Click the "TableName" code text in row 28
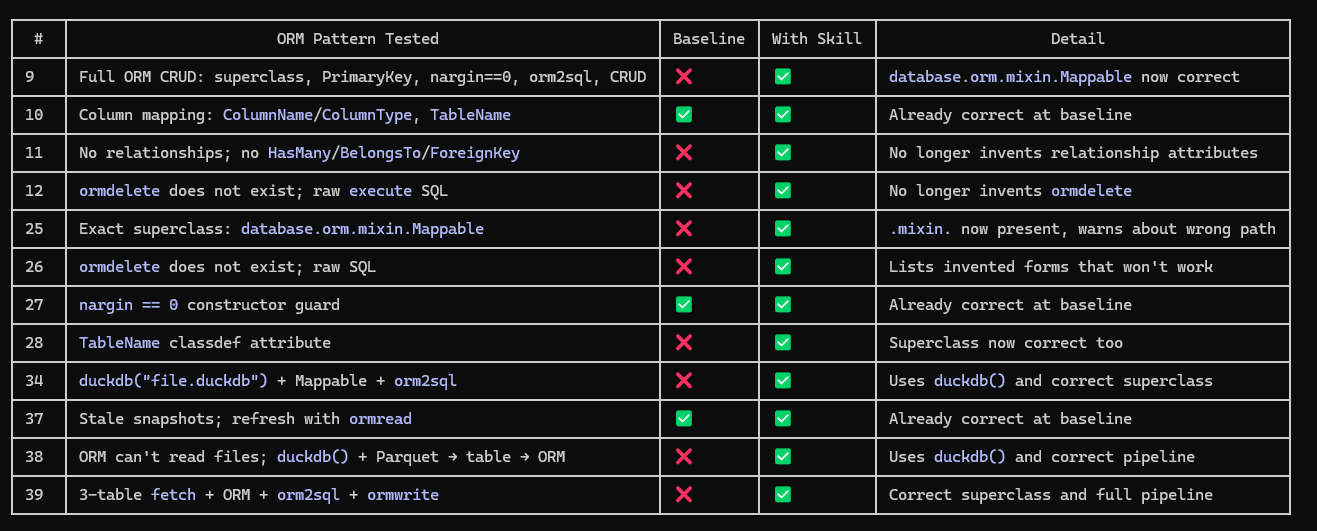Image resolution: width=1317 pixels, height=531 pixels. (x=119, y=342)
